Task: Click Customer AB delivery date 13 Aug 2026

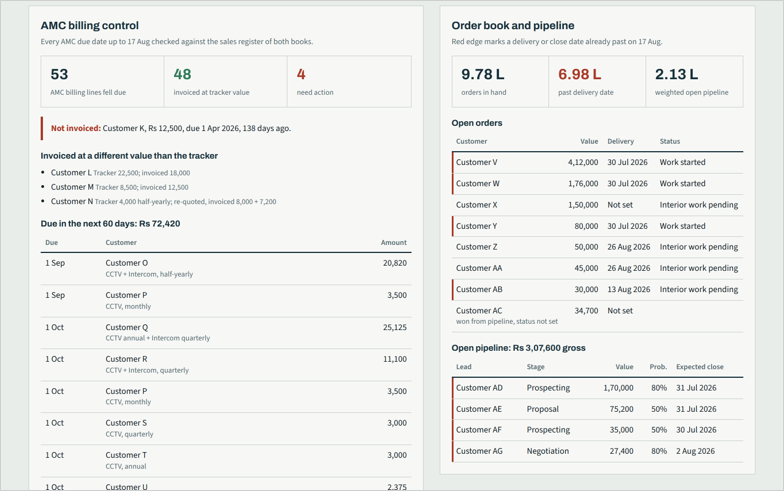Action: [x=628, y=290]
